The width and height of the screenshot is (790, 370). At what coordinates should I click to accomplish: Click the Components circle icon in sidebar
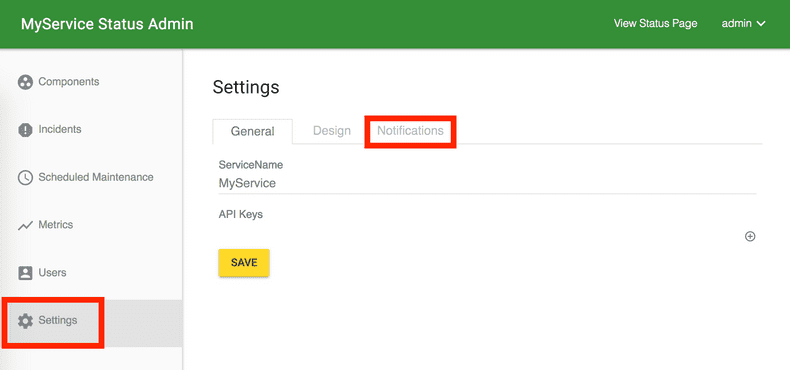pyautogui.click(x=25, y=82)
